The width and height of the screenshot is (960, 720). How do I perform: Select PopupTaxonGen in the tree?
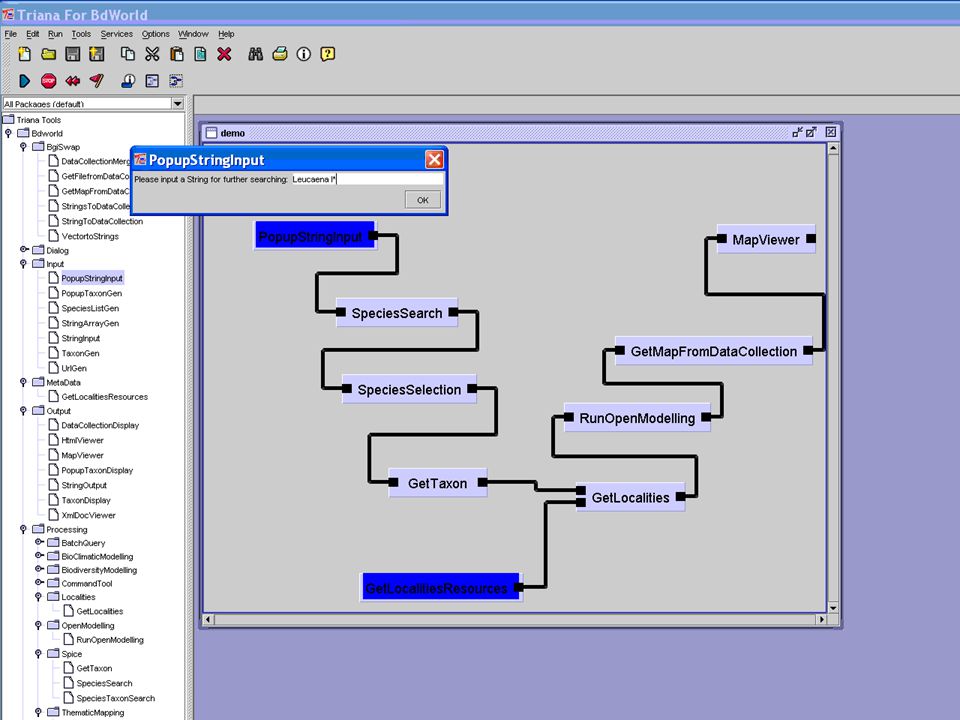(91, 293)
